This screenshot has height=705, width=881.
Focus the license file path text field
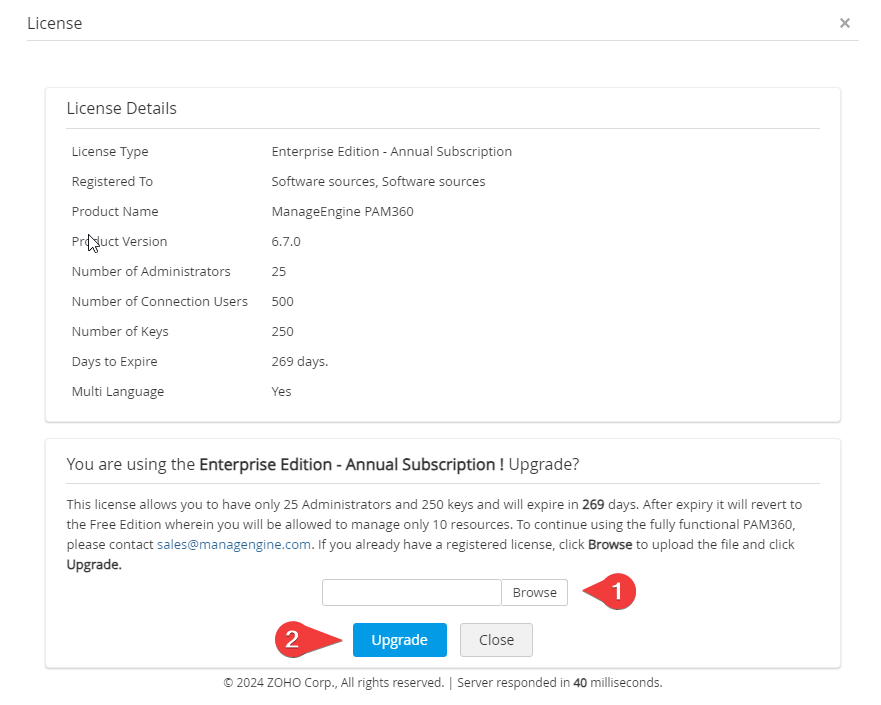pos(411,592)
